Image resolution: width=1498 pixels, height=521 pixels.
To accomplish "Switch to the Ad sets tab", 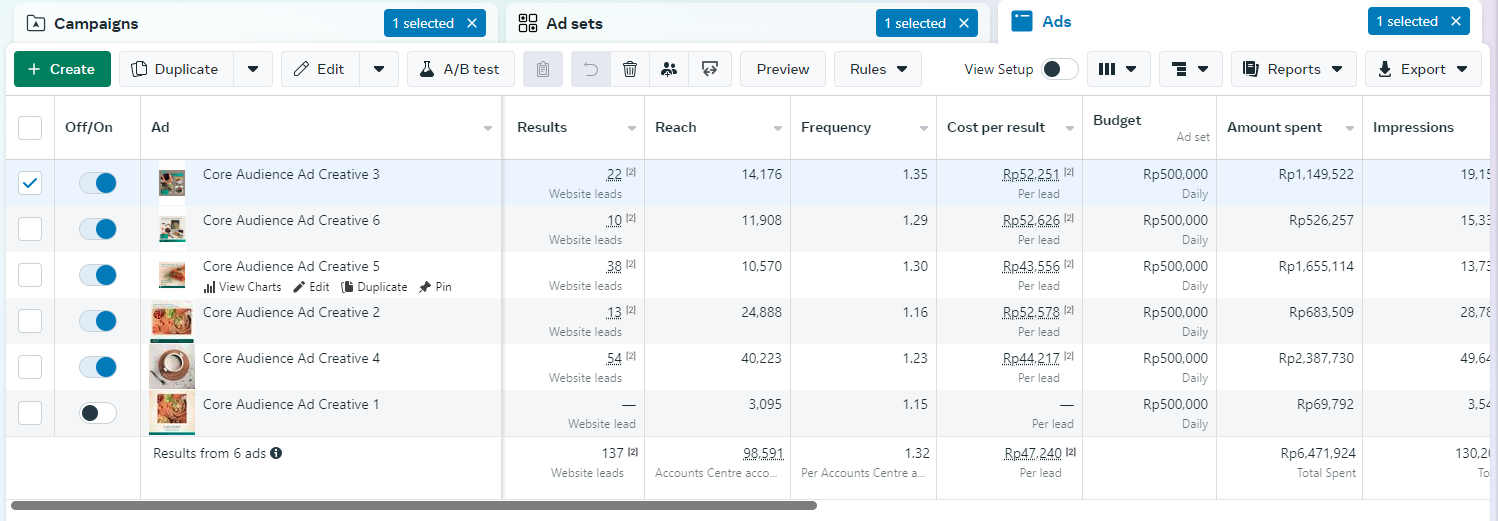I will coord(574,23).
